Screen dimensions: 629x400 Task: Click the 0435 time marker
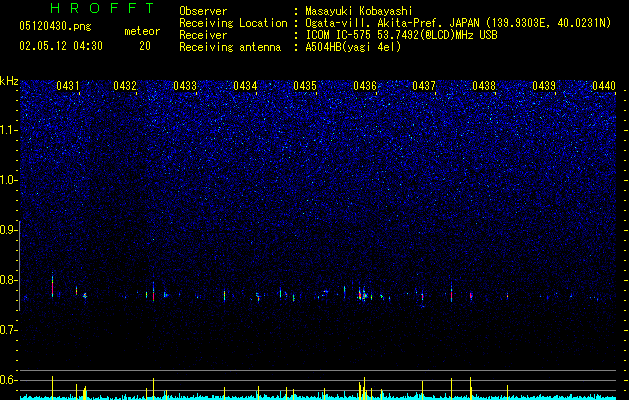point(305,86)
